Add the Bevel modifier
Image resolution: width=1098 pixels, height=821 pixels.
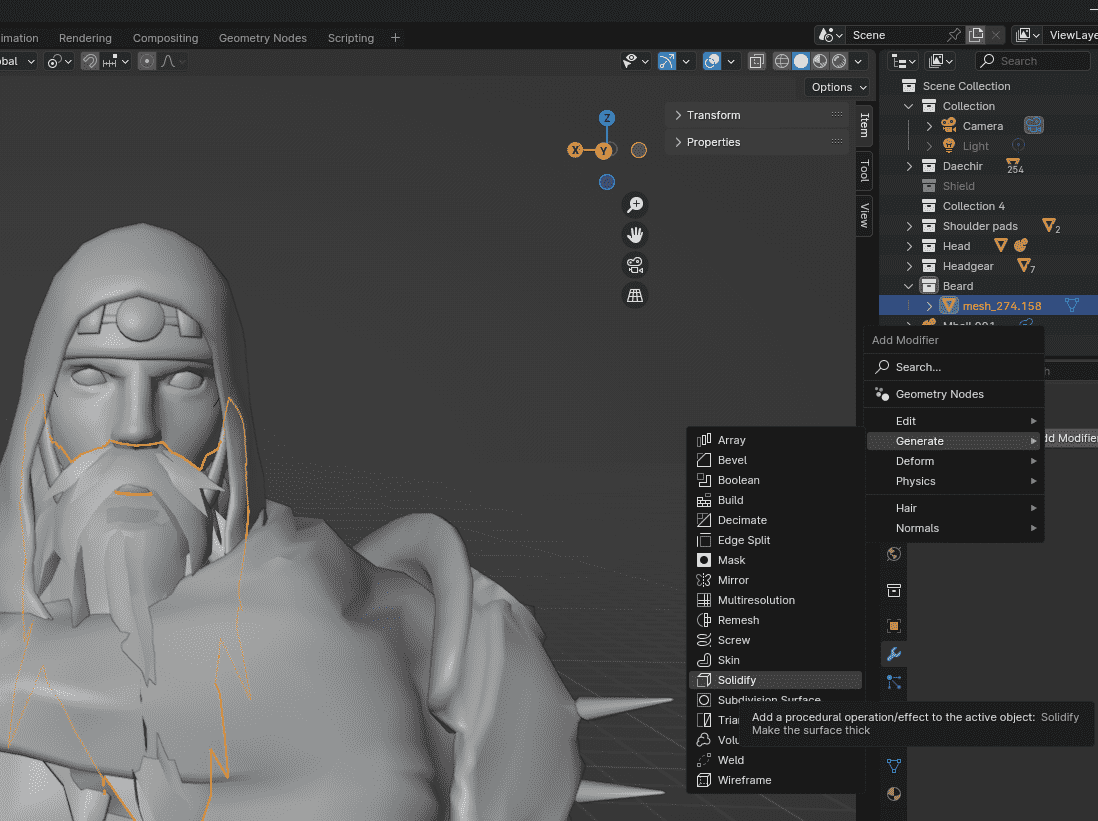[775, 460]
